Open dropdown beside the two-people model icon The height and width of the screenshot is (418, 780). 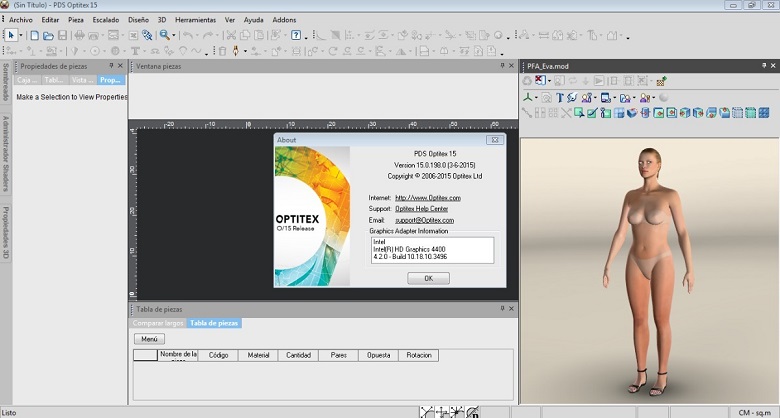tap(595, 98)
